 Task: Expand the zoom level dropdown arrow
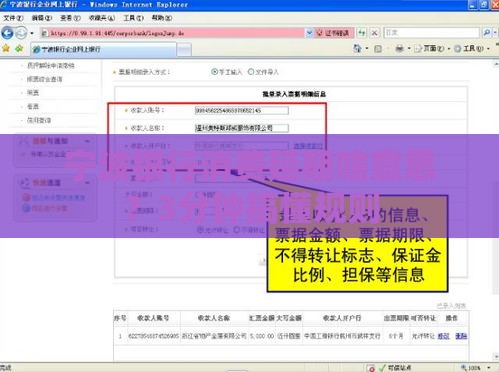pyautogui.click(x=489, y=368)
